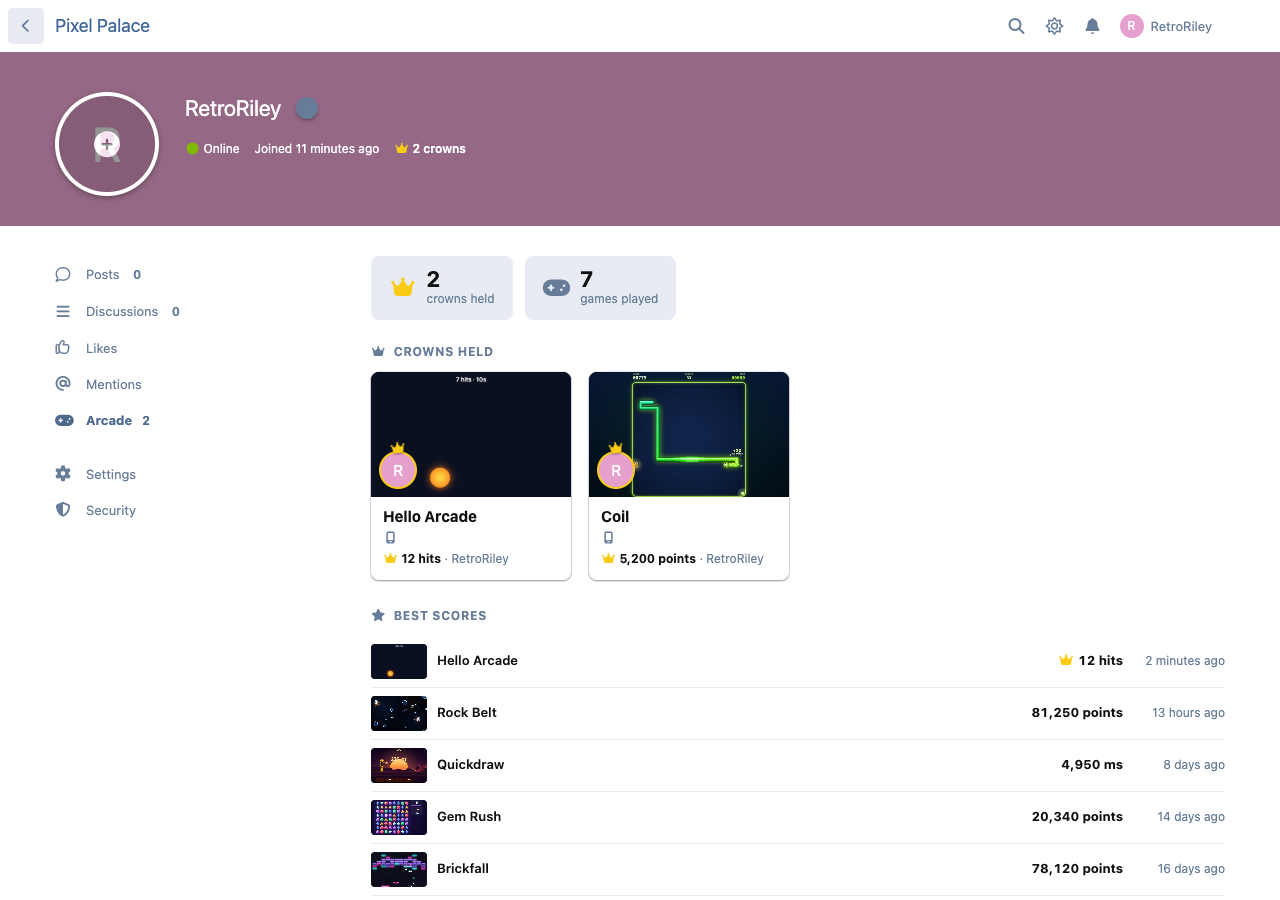Open the Rock Belt best score row
Screen dimensions: 1280x900
point(798,713)
